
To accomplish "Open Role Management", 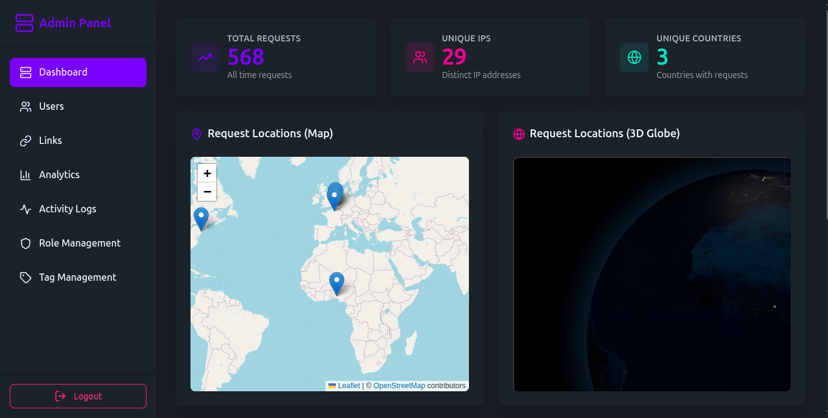I will coord(78,243).
